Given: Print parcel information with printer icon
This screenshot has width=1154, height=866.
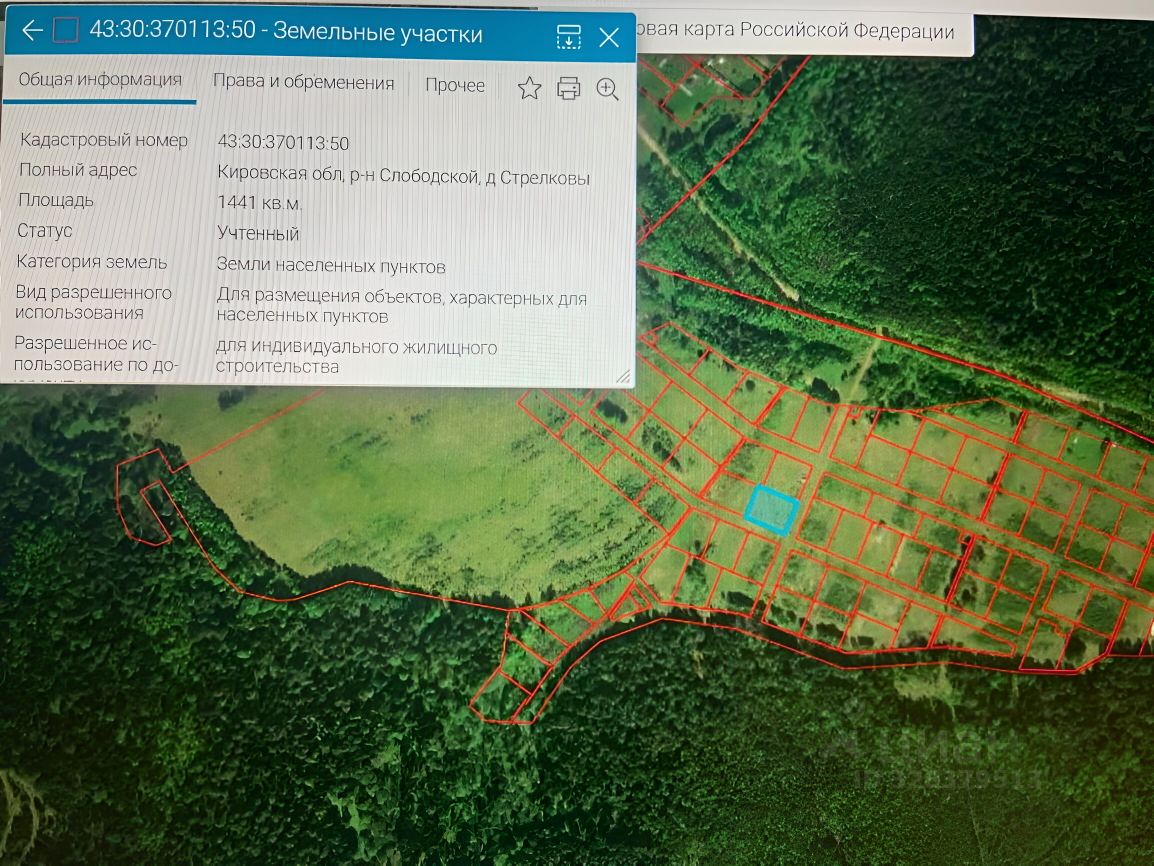Looking at the screenshot, I should point(568,88).
